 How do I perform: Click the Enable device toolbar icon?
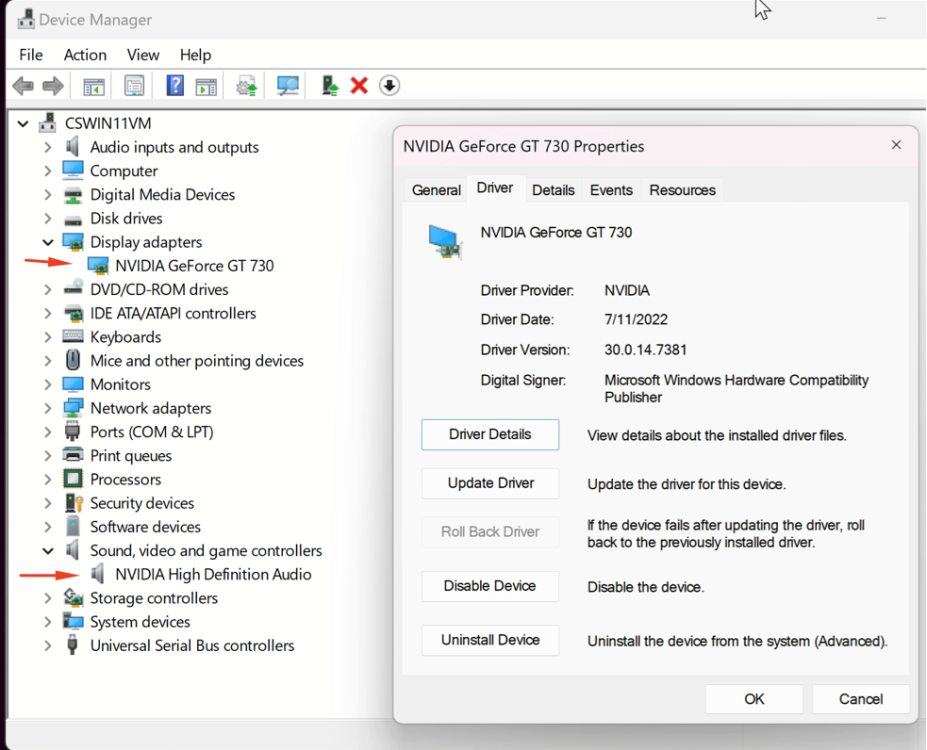[x=330, y=86]
